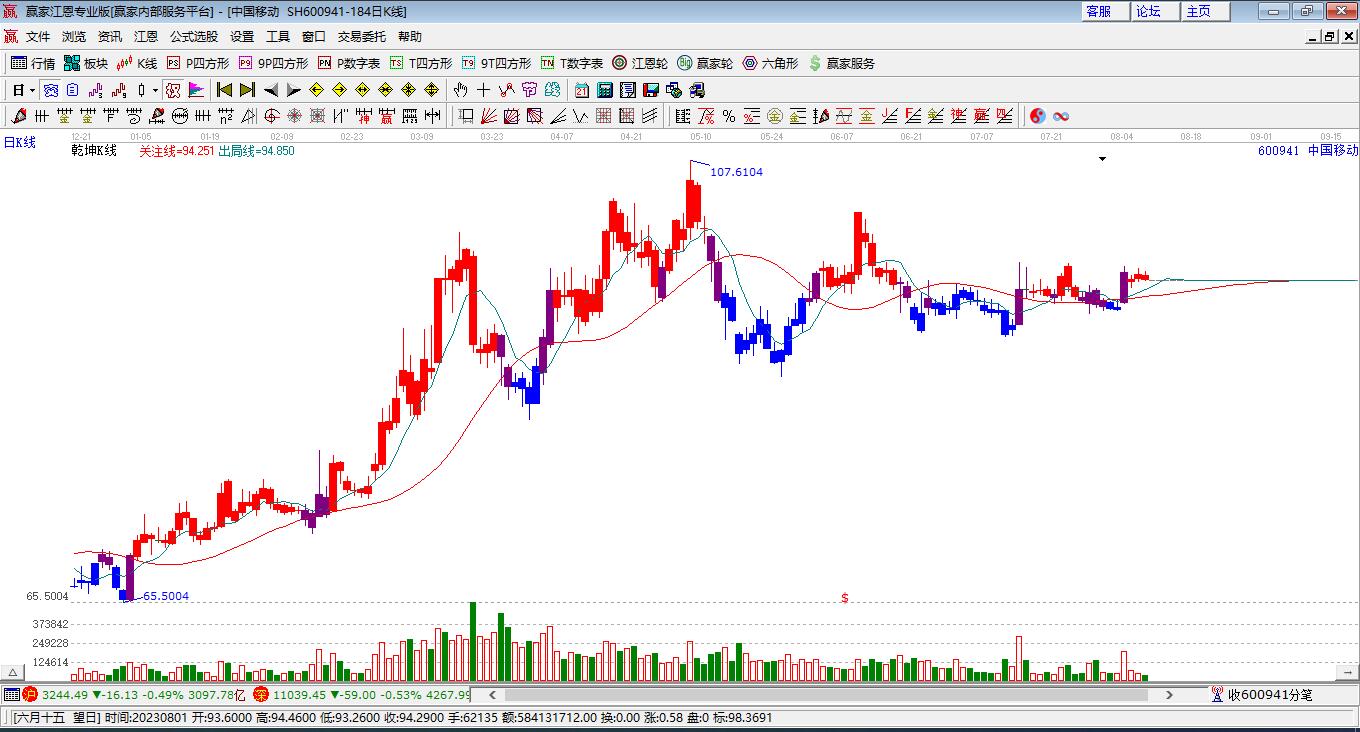This screenshot has width=1360, height=732.
Task: Launch the 赢家轮 wheel tool
Action: click(x=705, y=63)
